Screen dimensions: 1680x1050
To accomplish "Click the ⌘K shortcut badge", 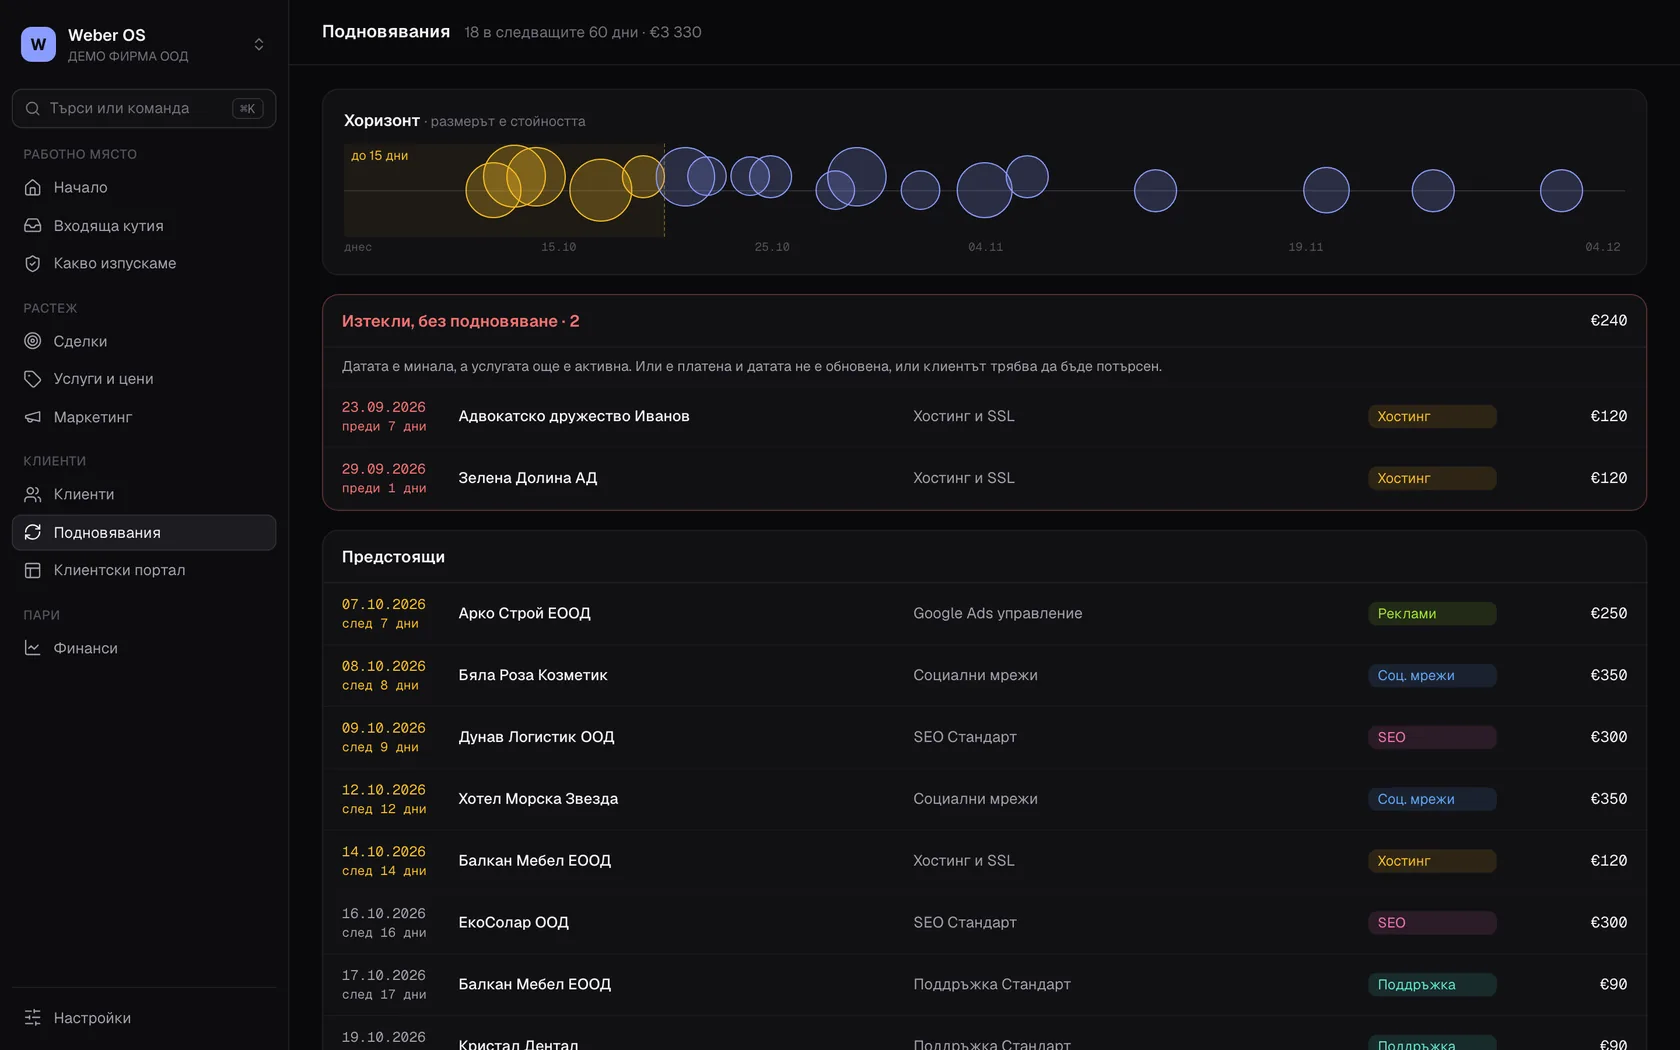I will (x=247, y=108).
